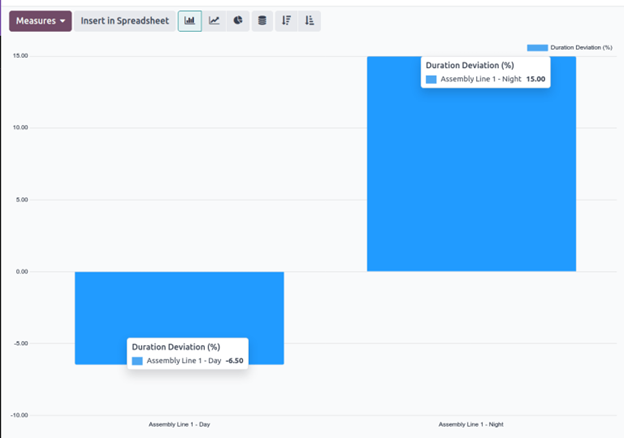Screen dimensions: 624x438
Task: Switch to line chart view
Action: pyautogui.click(x=214, y=21)
